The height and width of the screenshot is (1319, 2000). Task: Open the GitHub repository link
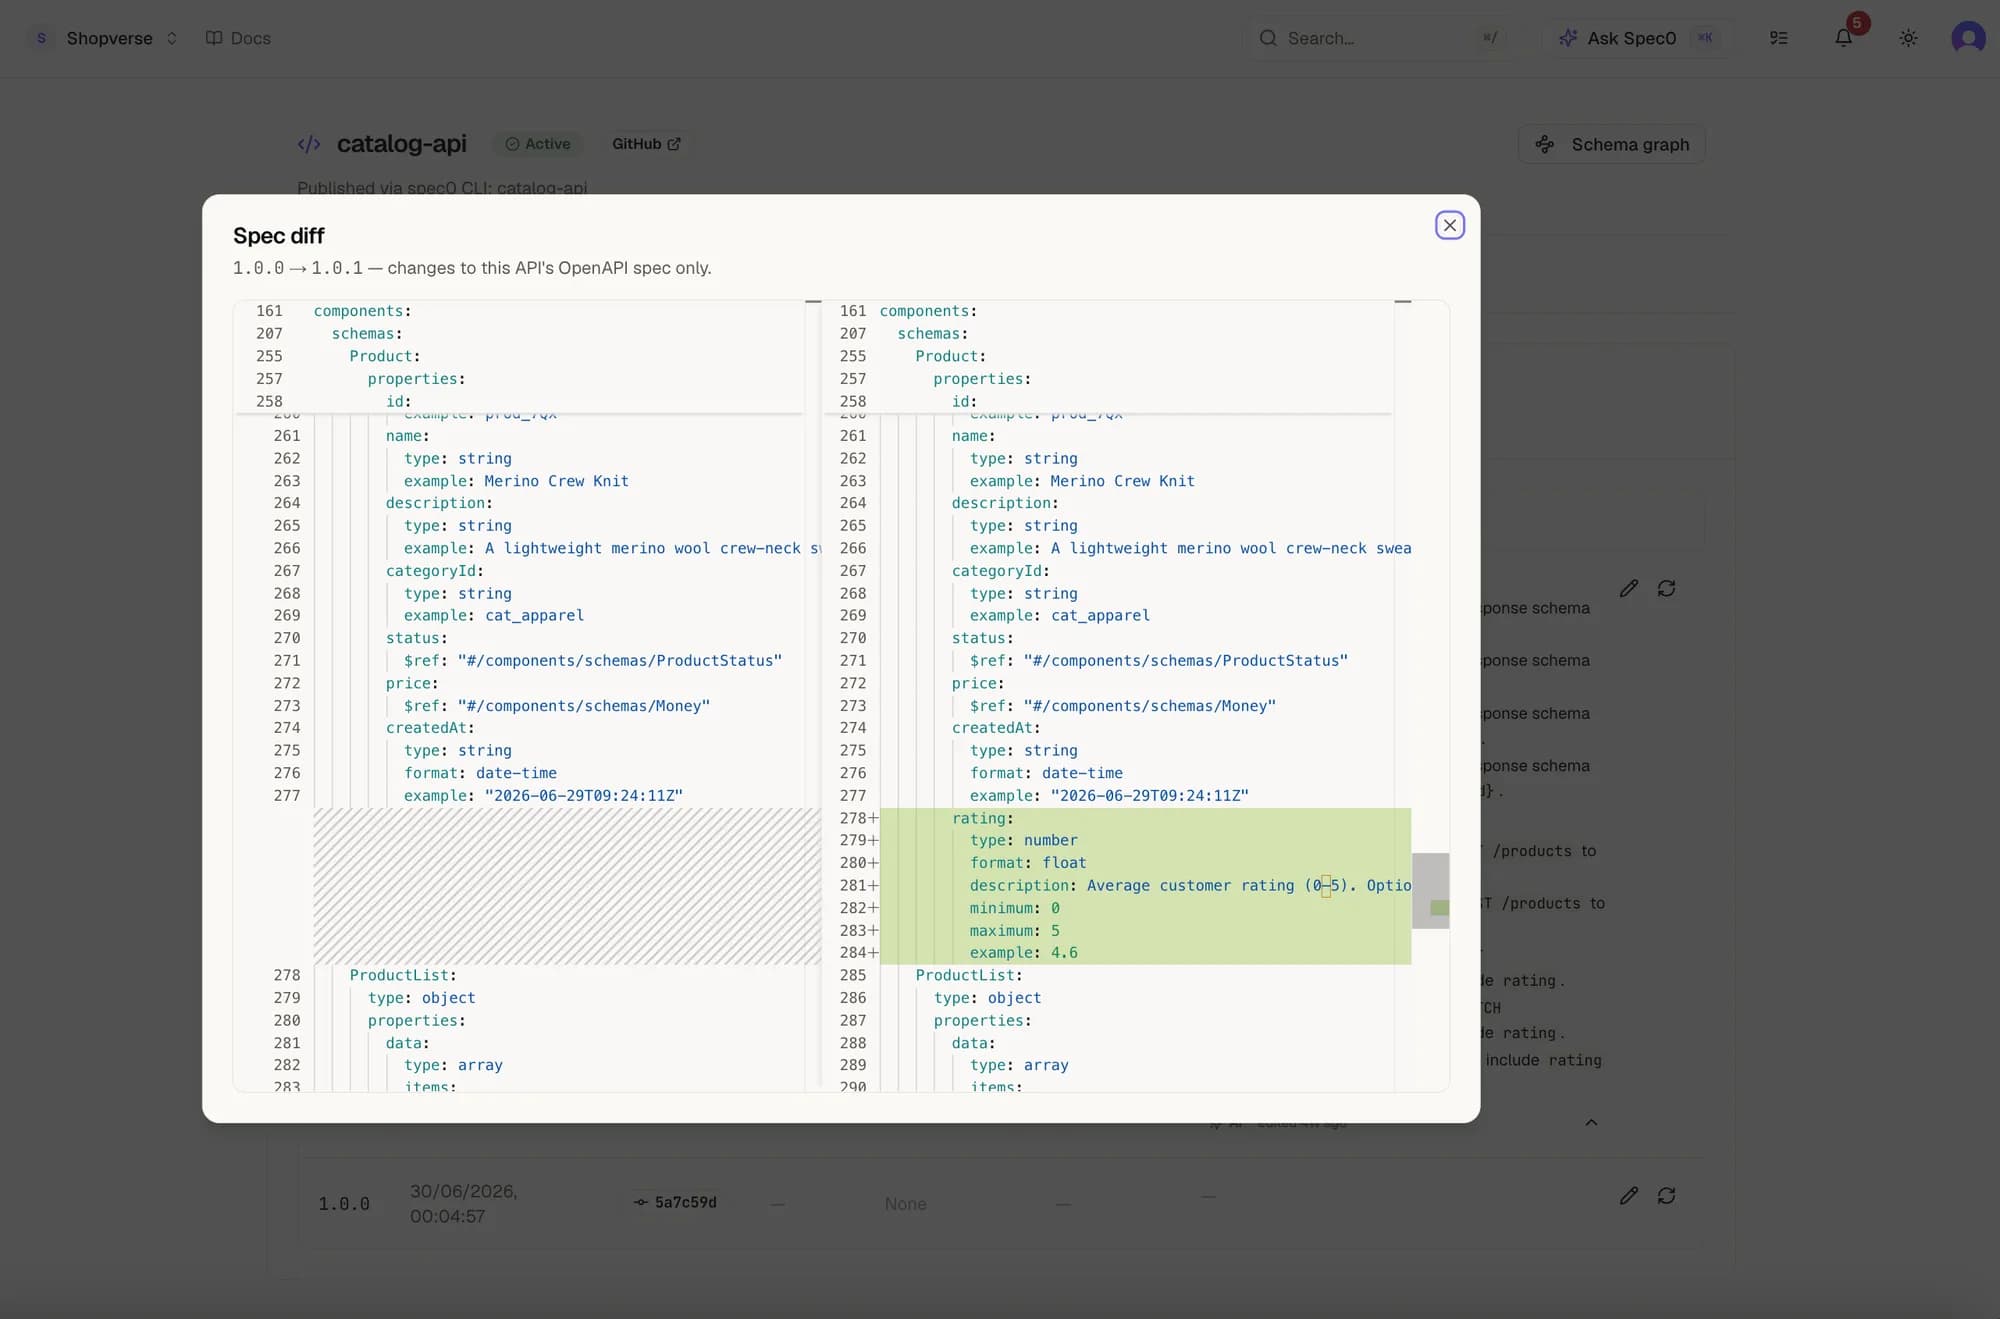tap(646, 144)
